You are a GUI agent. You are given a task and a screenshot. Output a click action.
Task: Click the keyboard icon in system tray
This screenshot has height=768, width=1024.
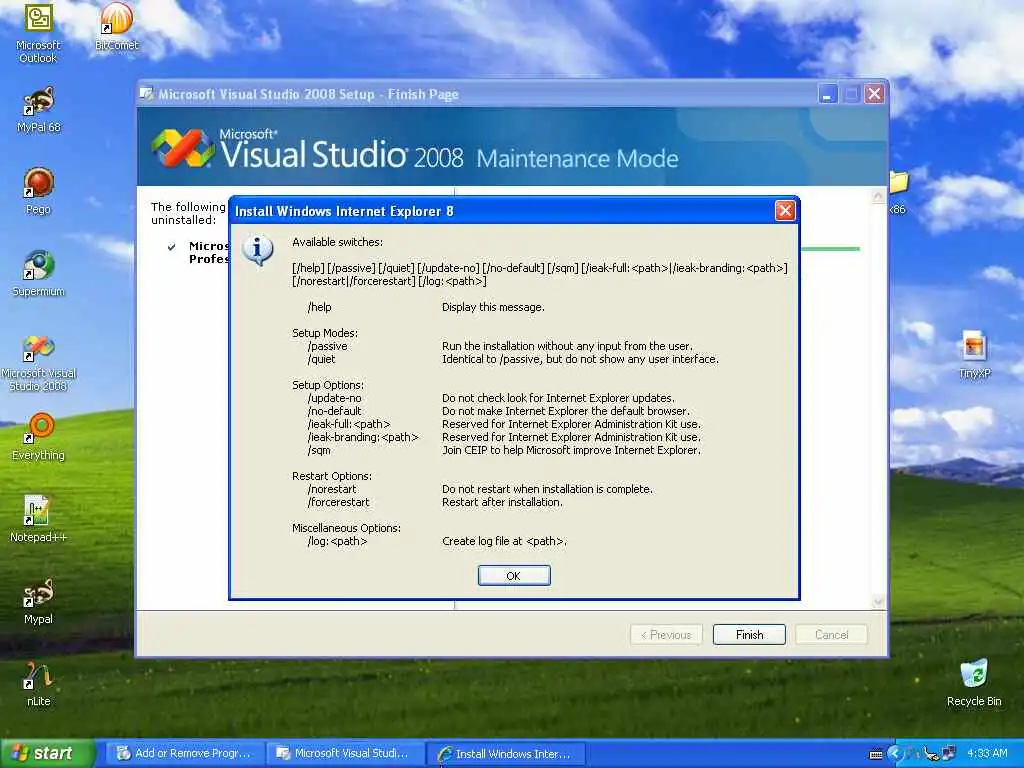click(x=876, y=754)
